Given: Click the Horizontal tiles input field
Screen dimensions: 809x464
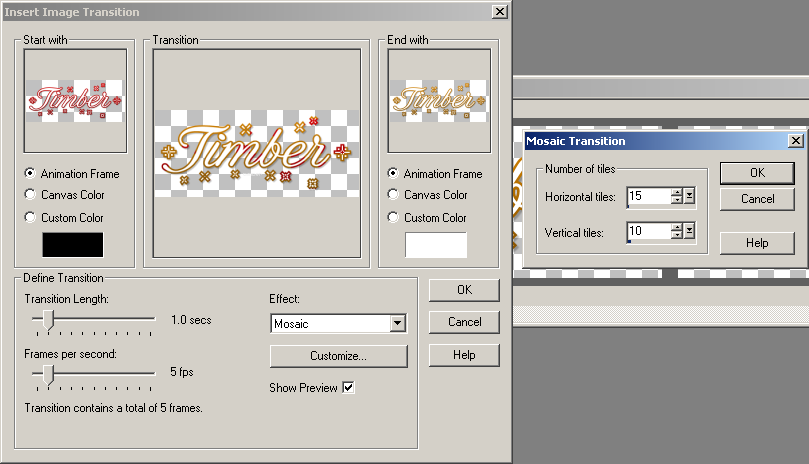Looking at the screenshot, I should click(x=648, y=196).
